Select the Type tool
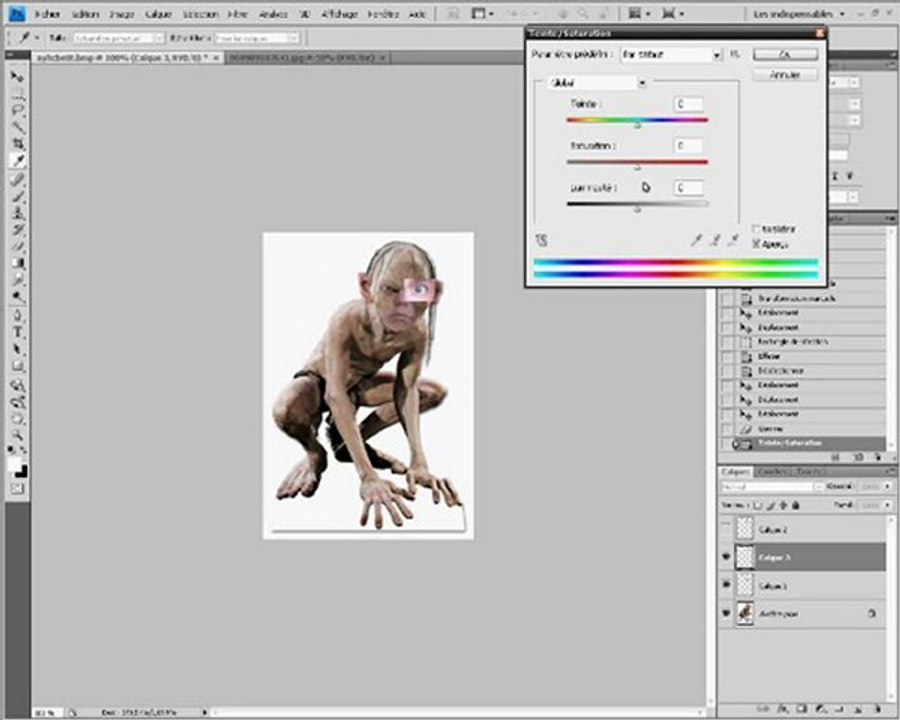Image resolution: width=900 pixels, height=720 pixels. 18,332
